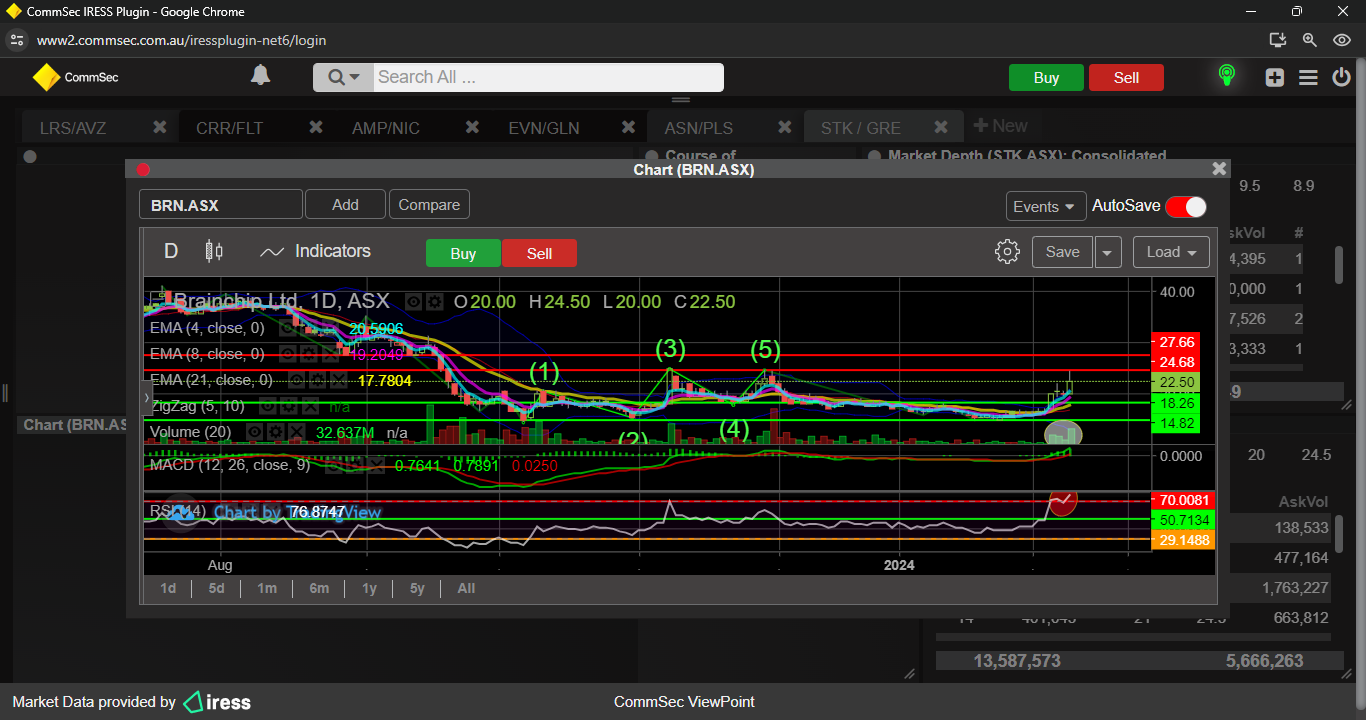
Task: Click Chrome zoom magnifier icon
Action: click(1309, 40)
